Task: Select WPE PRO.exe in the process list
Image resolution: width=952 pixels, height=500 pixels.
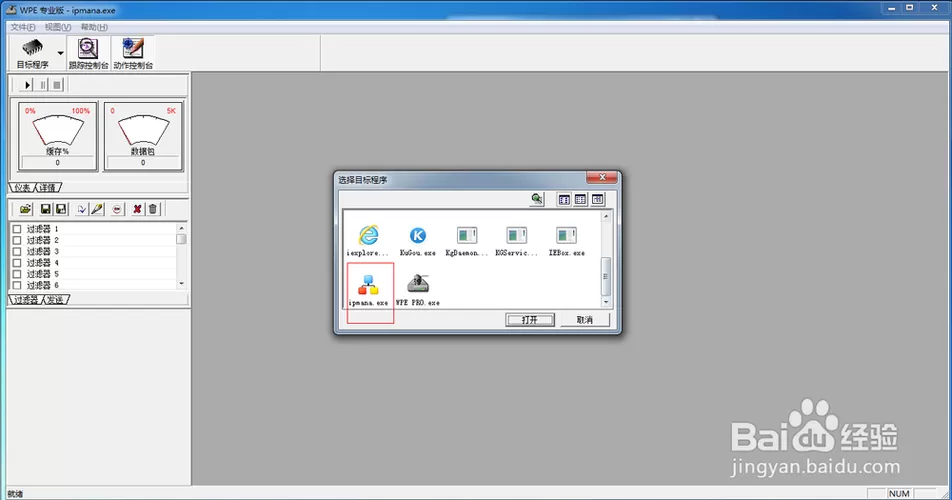Action: coord(418,290)
